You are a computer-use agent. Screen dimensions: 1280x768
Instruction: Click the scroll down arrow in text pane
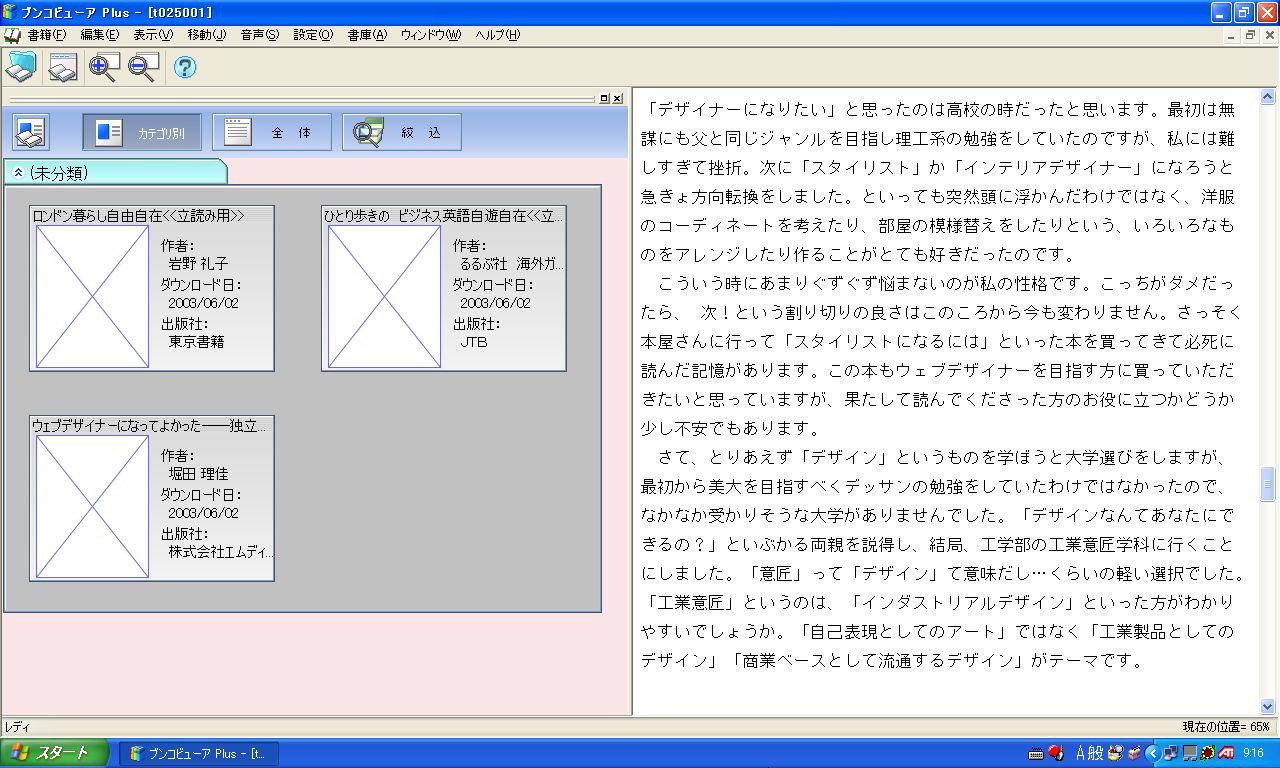(x=1268, y=706)
